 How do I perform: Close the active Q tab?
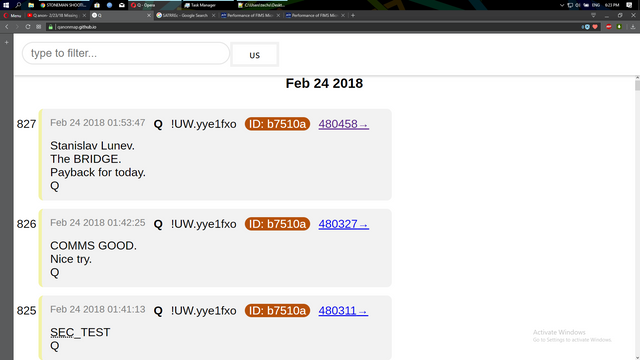[149, 16]
